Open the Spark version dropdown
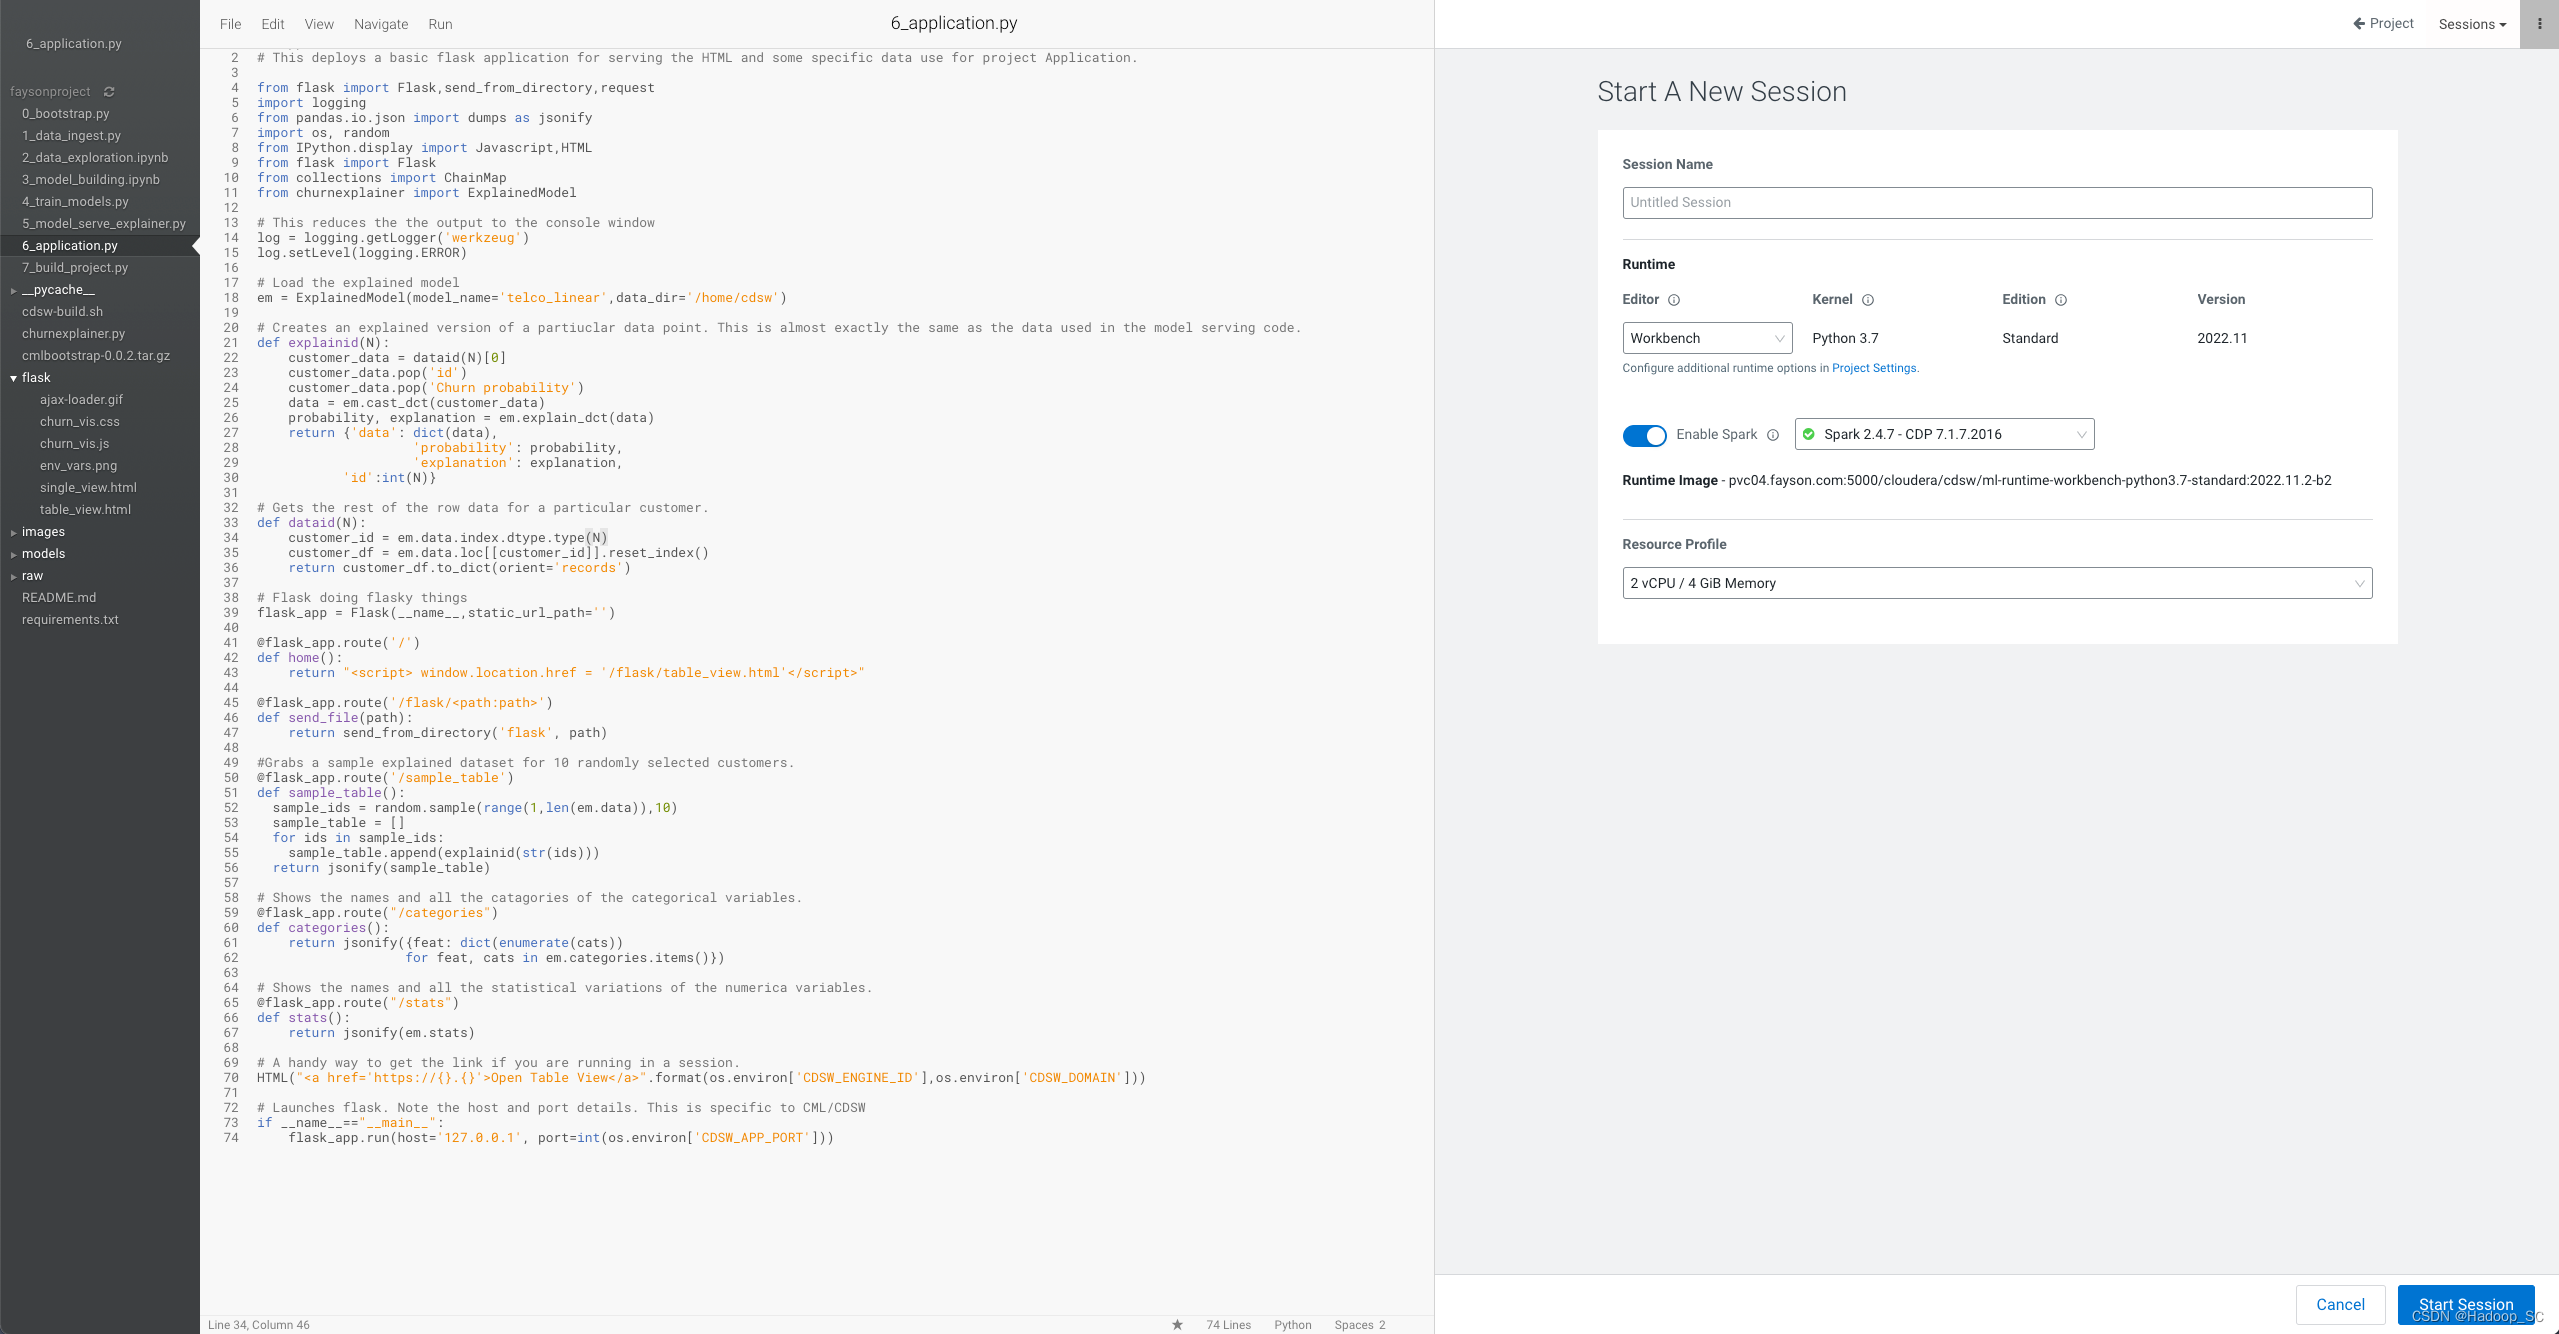This screenshot has width=2559, height=1334. click(x=1943, y=434)
